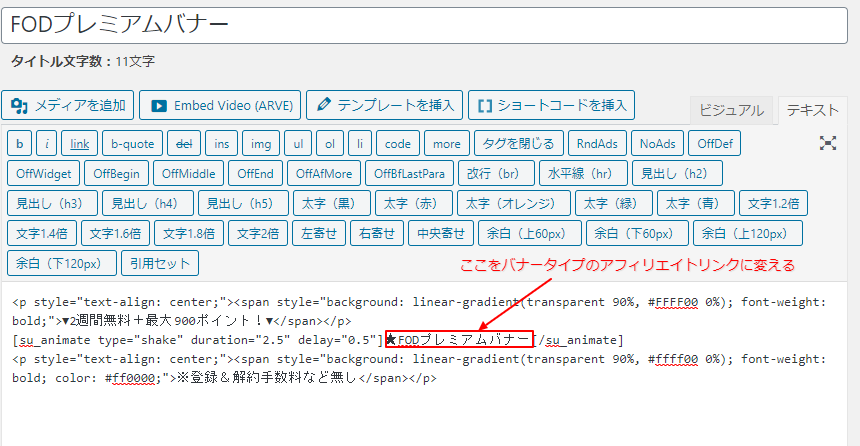Insert heading 見出し (h3)

(x=53, y=204)
